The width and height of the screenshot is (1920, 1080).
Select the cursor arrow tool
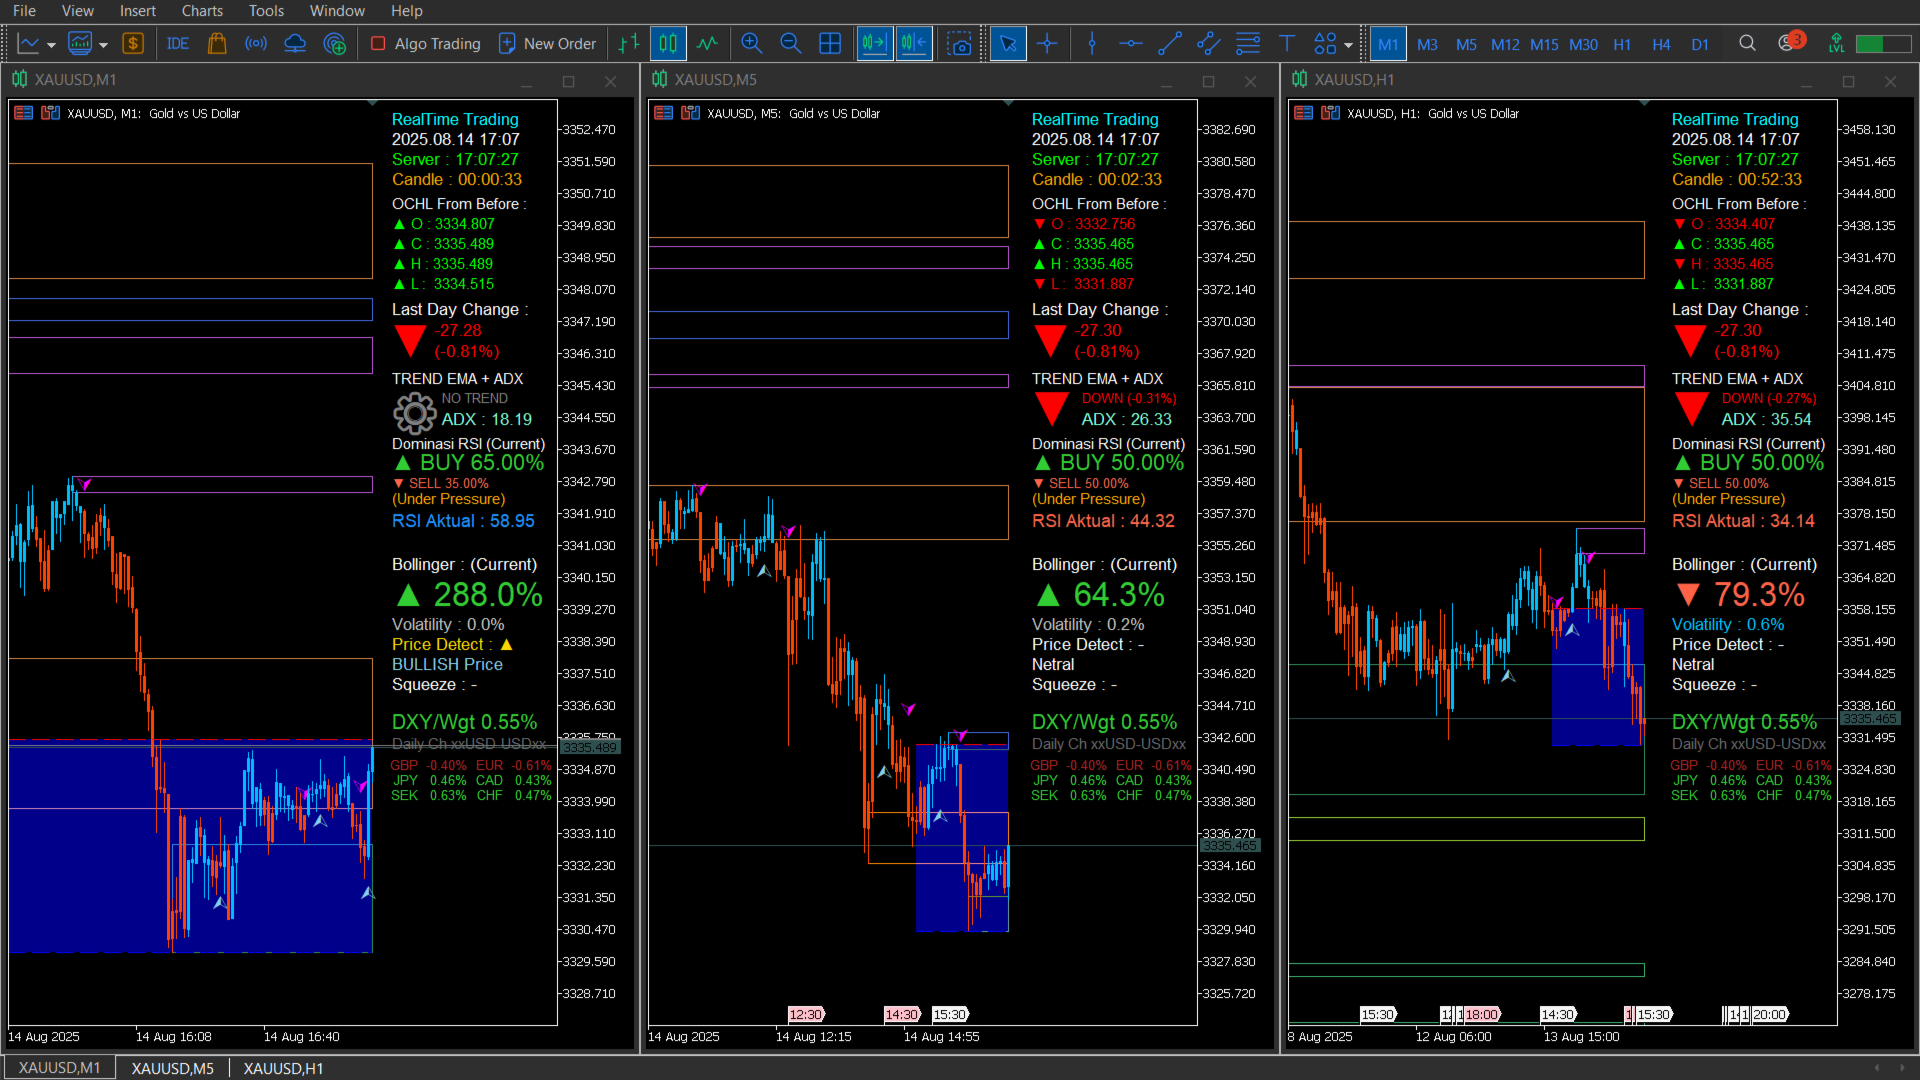(1008, 44)
